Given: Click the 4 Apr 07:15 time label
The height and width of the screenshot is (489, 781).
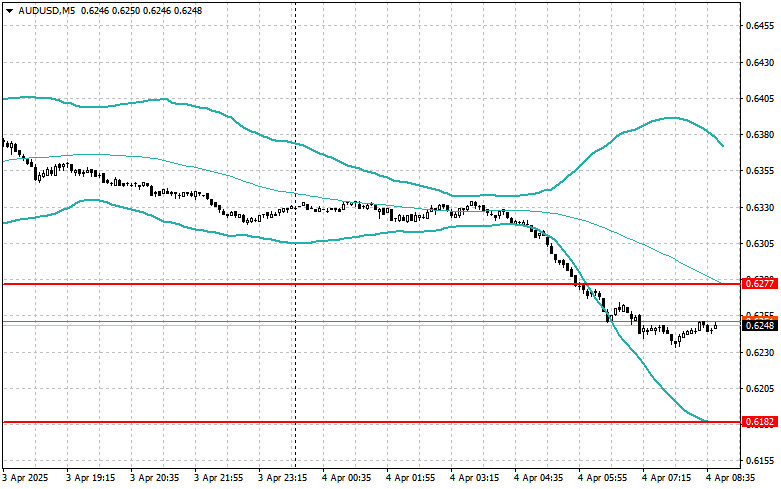Looking at the screenshot, I should [x=666, y=478].
